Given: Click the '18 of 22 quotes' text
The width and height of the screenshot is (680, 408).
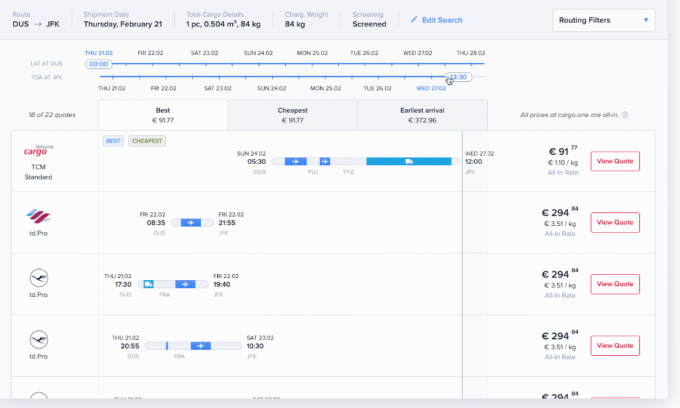Looking at the screenshot, I should (52, 115).
